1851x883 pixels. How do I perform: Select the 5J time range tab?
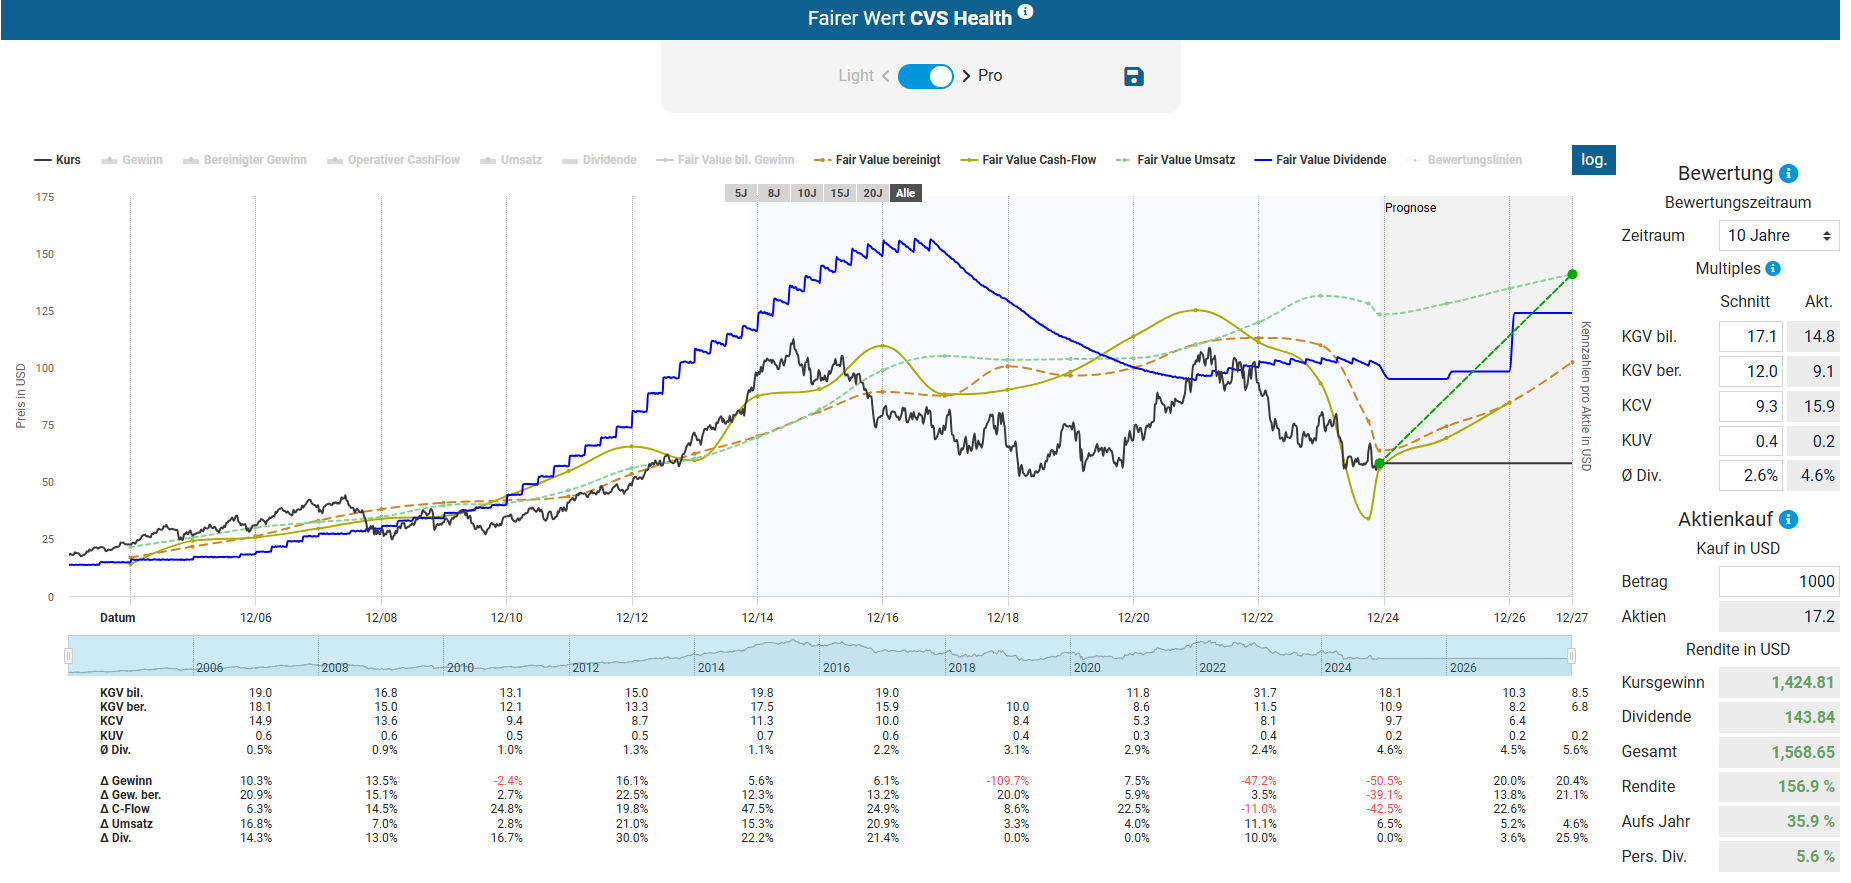[x=741, y=193]
